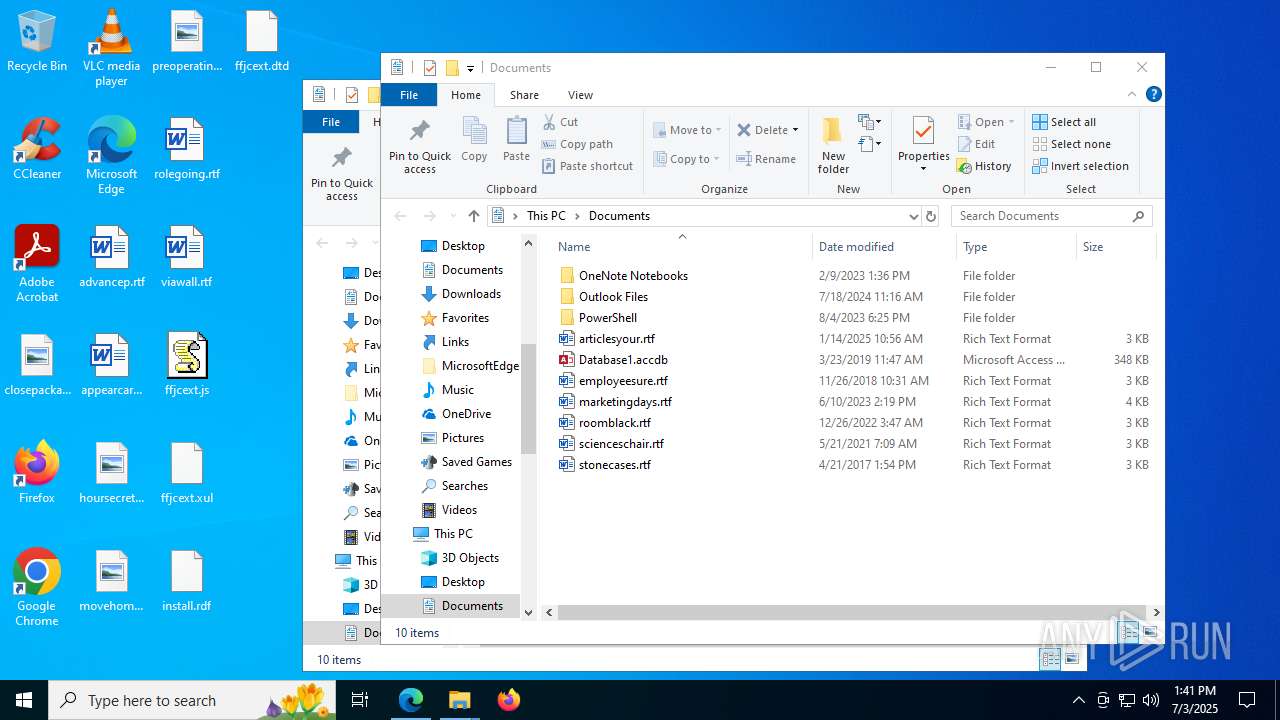This screenshot has width=1280, height=720.
Task: Sort by the Size column header
Action: pos(1115,247)
